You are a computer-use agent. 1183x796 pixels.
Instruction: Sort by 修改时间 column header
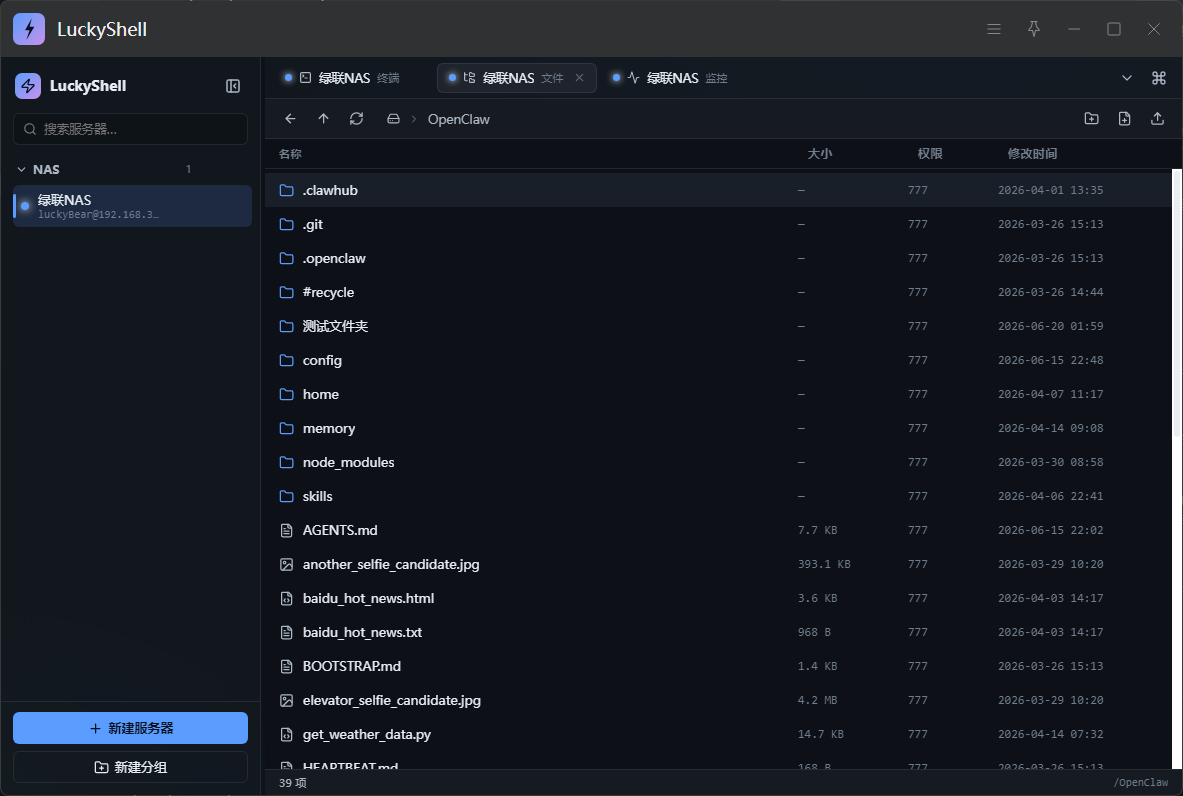(1033, 154)
